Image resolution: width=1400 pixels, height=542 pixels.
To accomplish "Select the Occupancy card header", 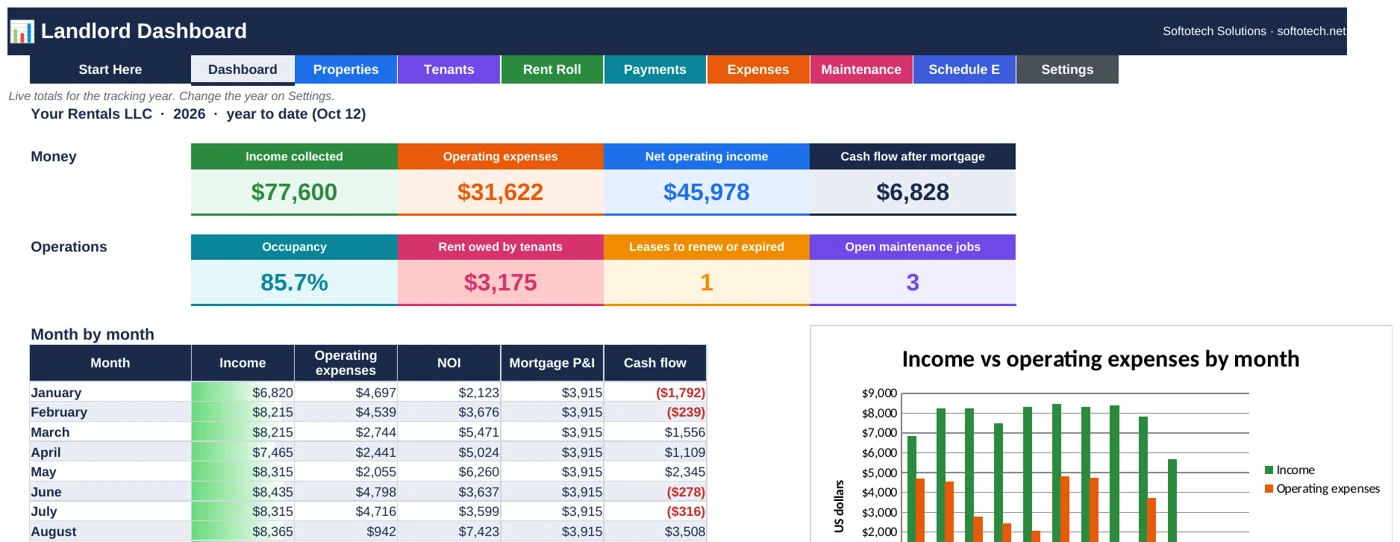I will point(294,247).
